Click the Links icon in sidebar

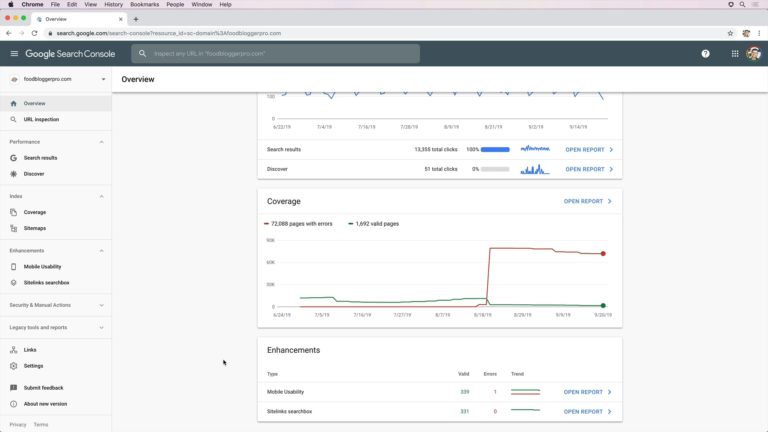click(x=13, y=350)
